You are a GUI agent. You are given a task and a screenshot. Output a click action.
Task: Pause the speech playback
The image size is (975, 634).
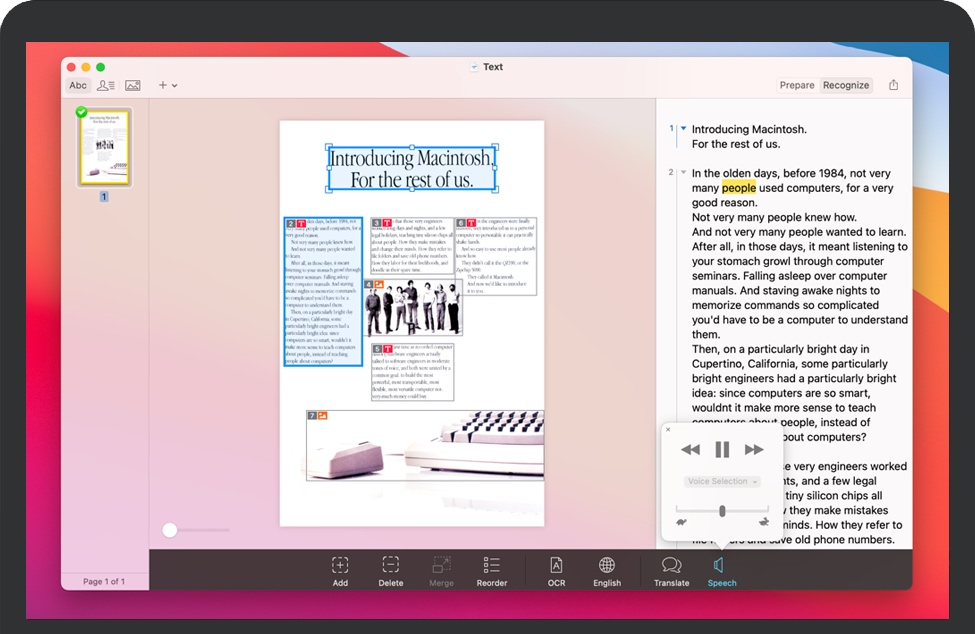(x=722, y=449)
